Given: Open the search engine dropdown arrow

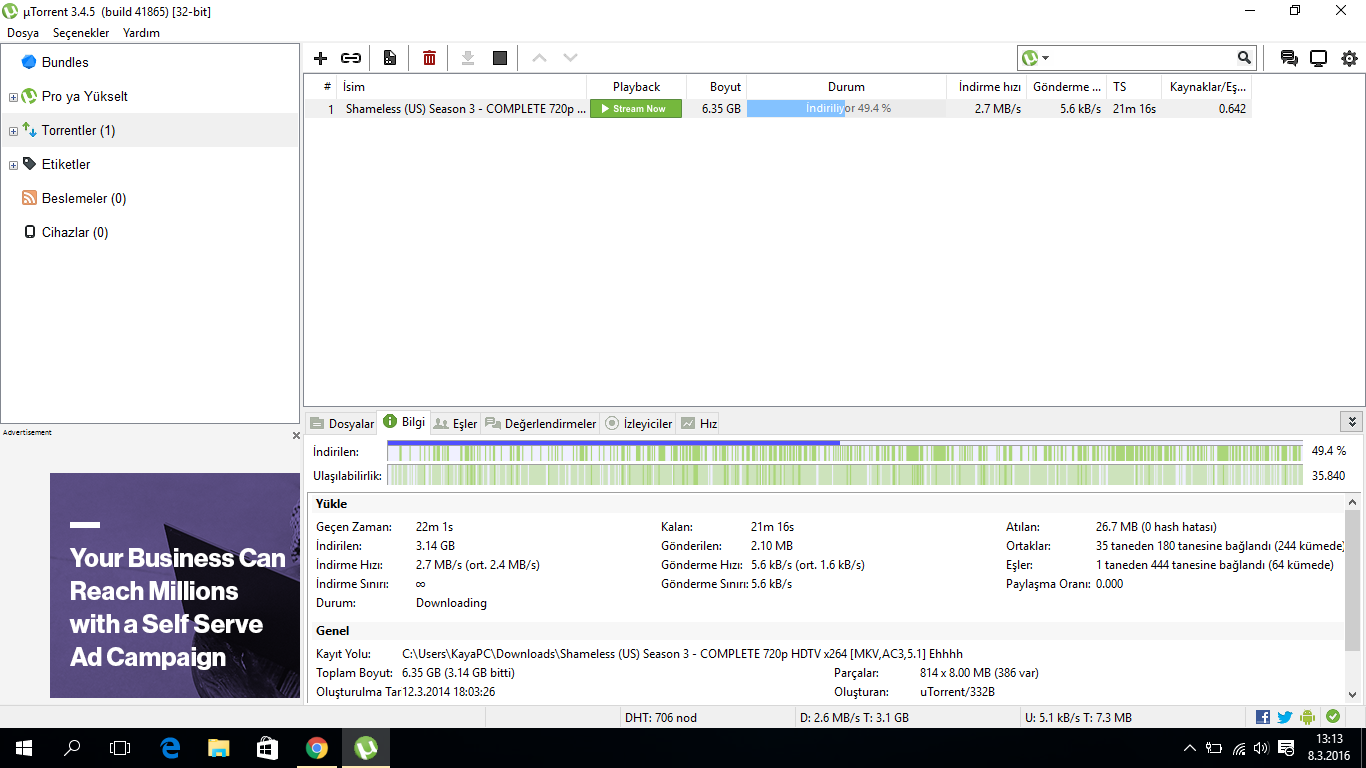Looking at the screenshot, I should [1046, 58].
